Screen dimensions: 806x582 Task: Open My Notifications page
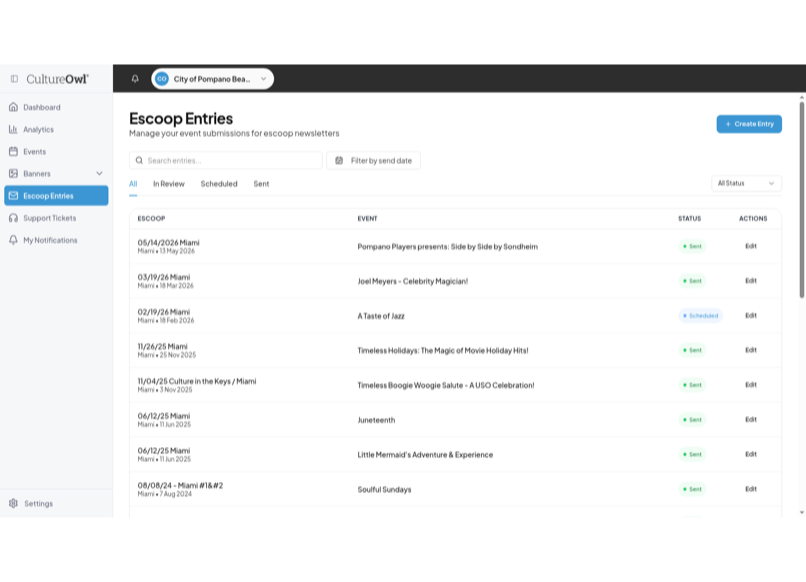pos(56,240)
